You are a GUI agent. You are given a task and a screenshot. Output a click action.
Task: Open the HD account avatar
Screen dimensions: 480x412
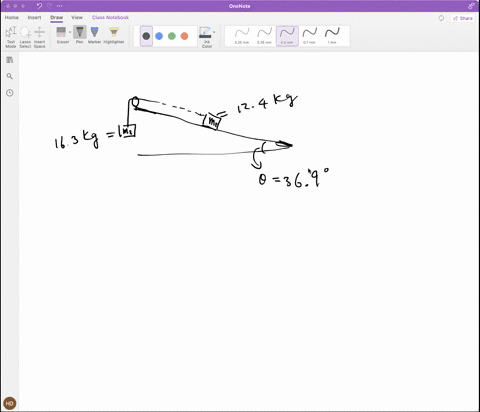(x=10, y=403)
